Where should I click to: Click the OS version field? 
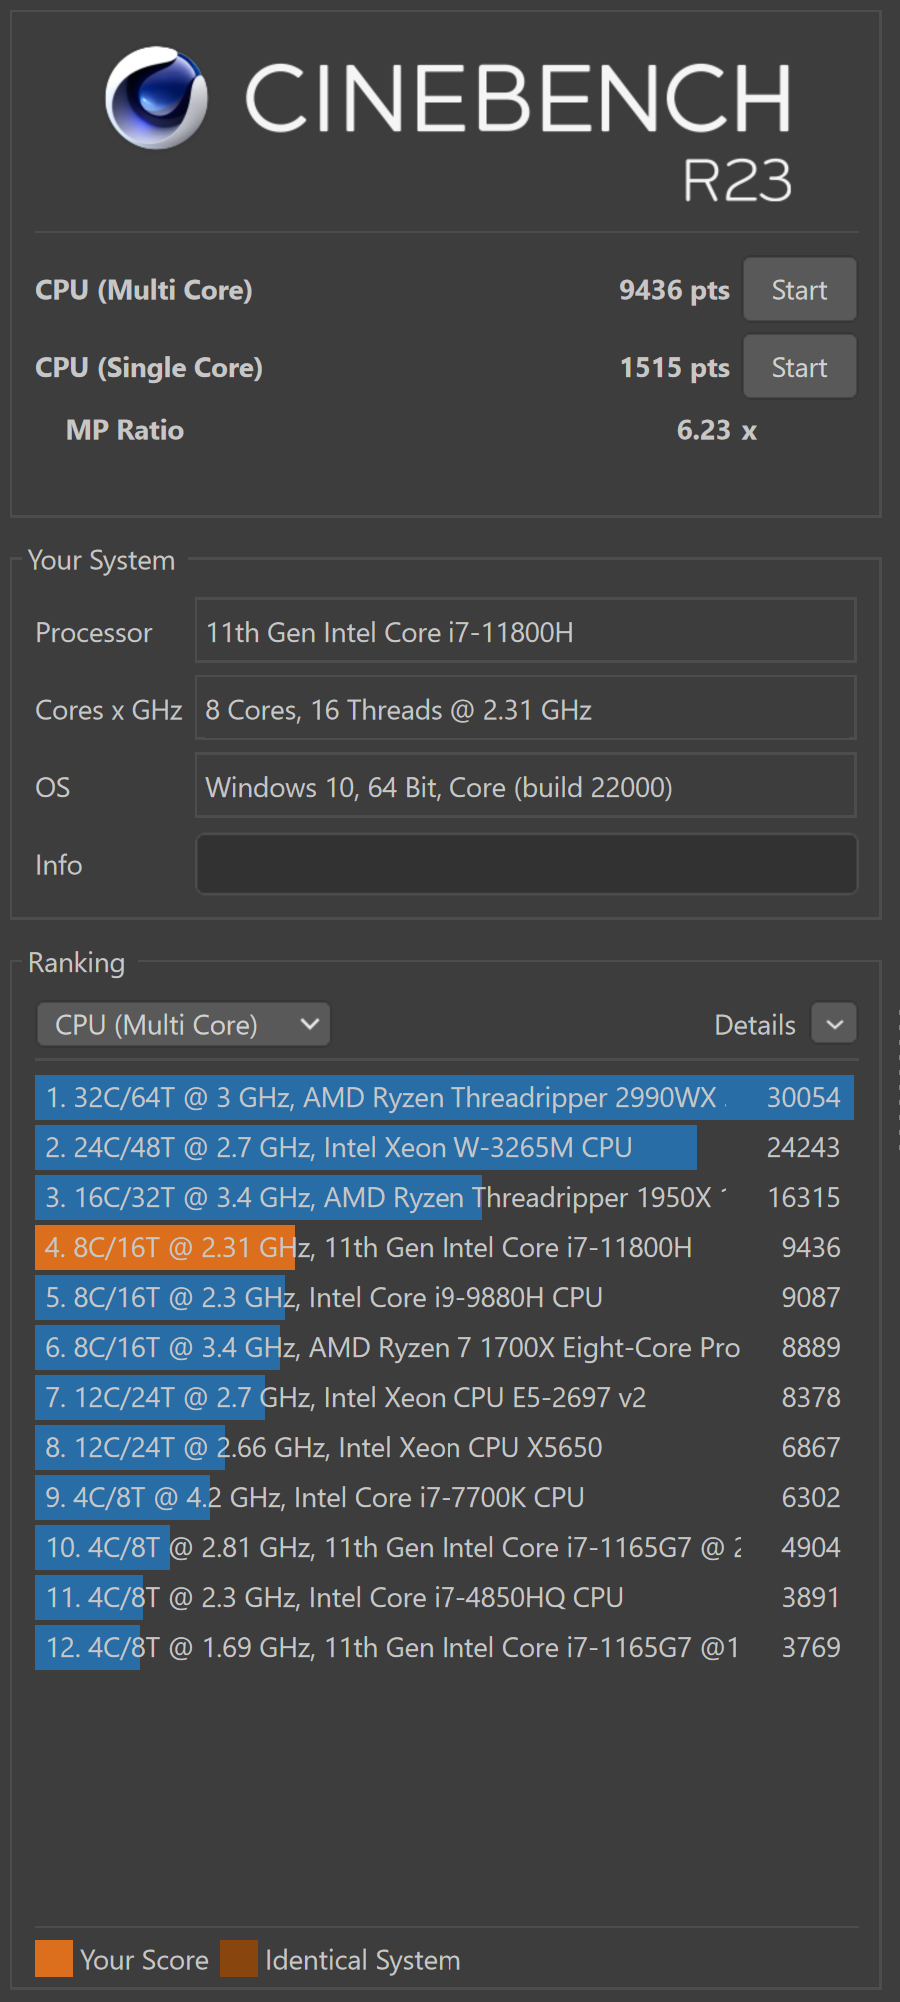tap(526, 787)
